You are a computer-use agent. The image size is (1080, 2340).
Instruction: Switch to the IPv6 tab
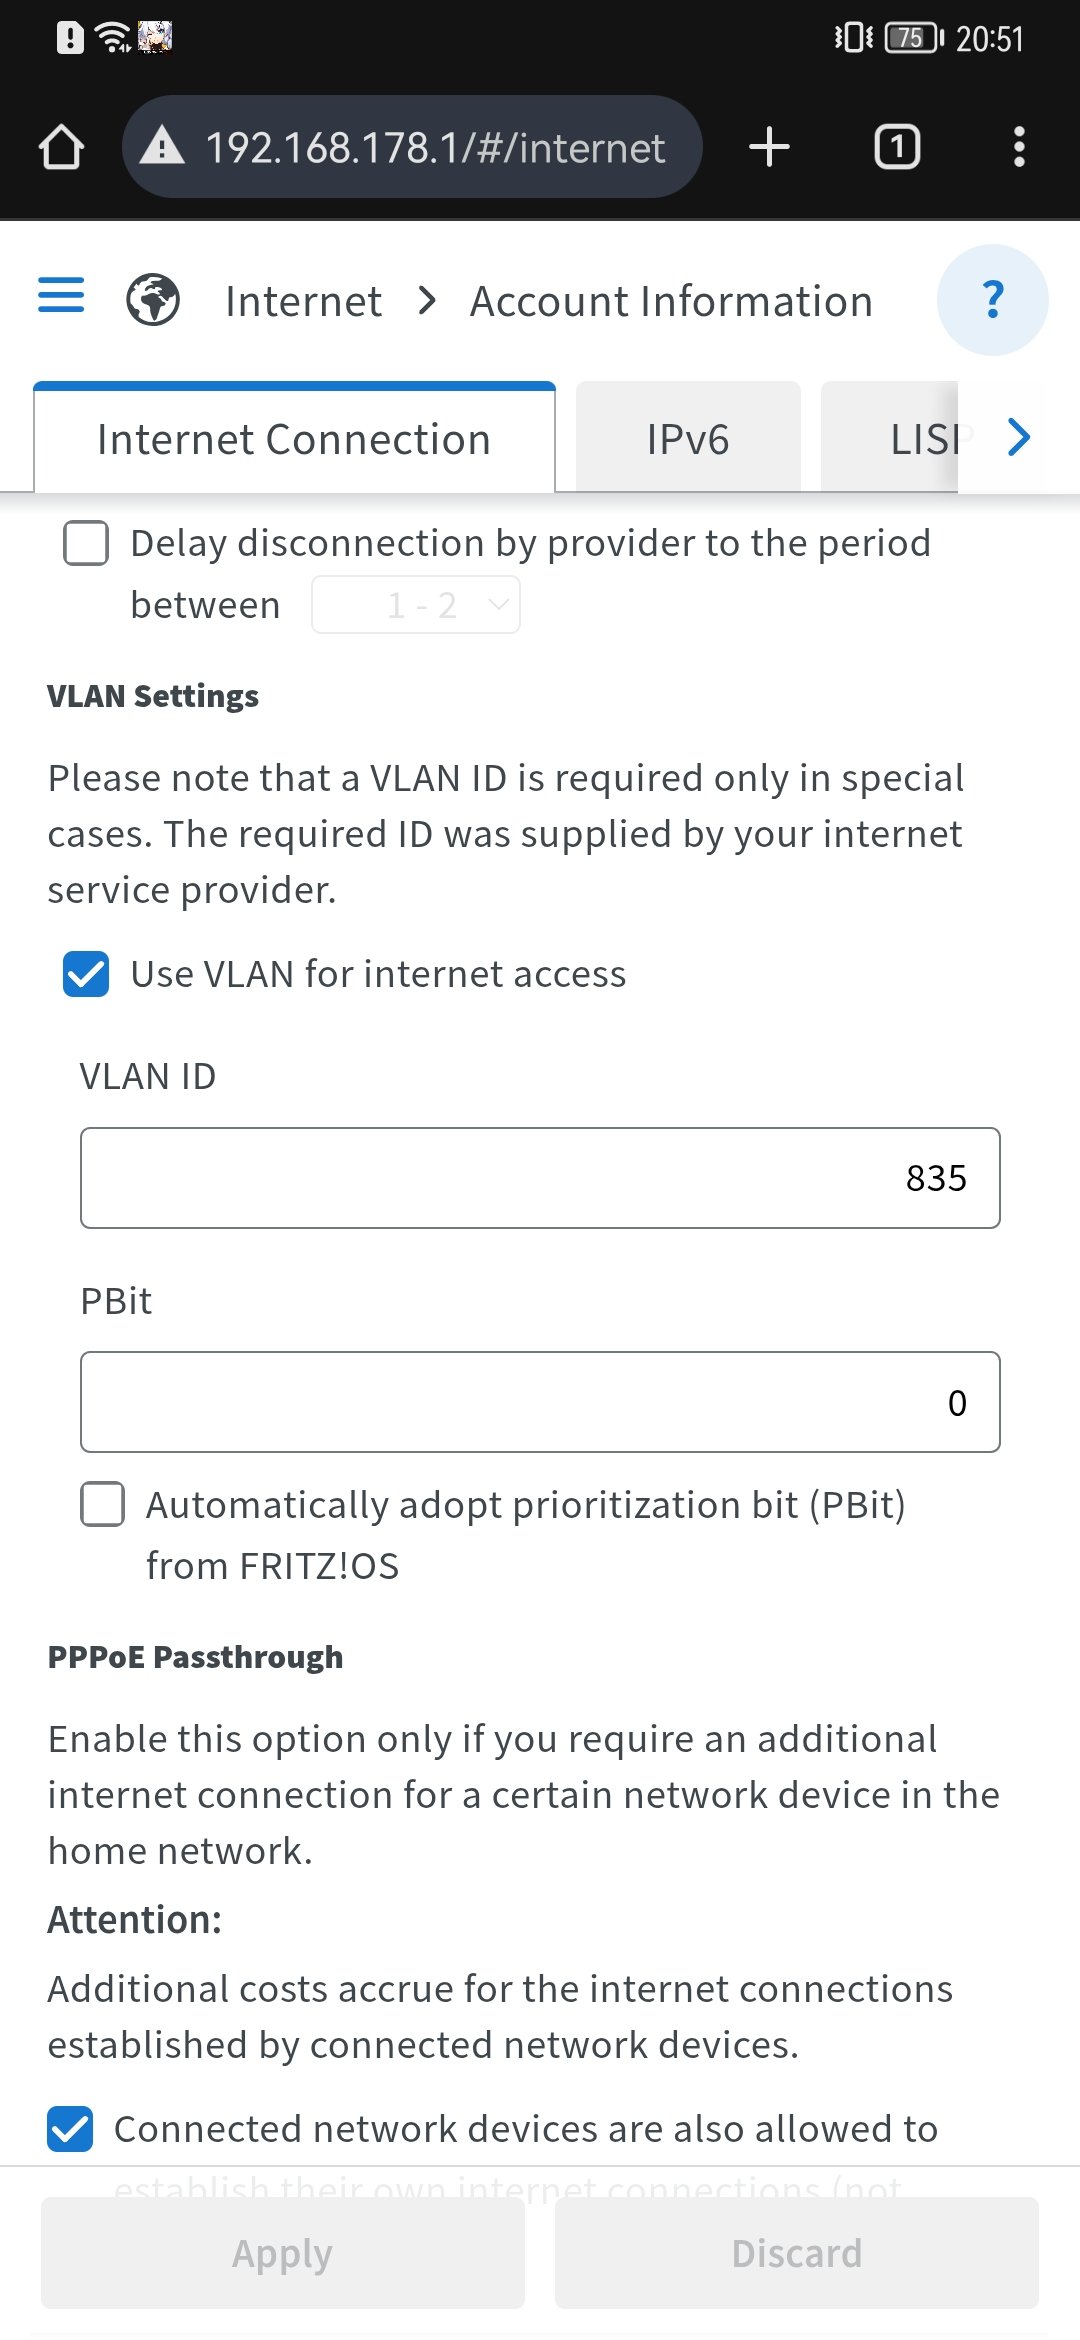pos(688,439)
